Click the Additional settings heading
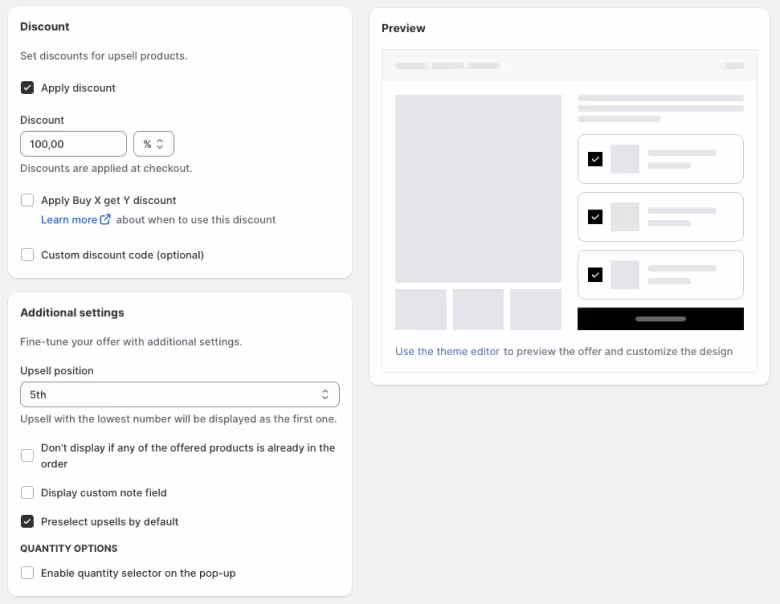The width and height of the screenshot is (780, 604). (x=72, y=312)
